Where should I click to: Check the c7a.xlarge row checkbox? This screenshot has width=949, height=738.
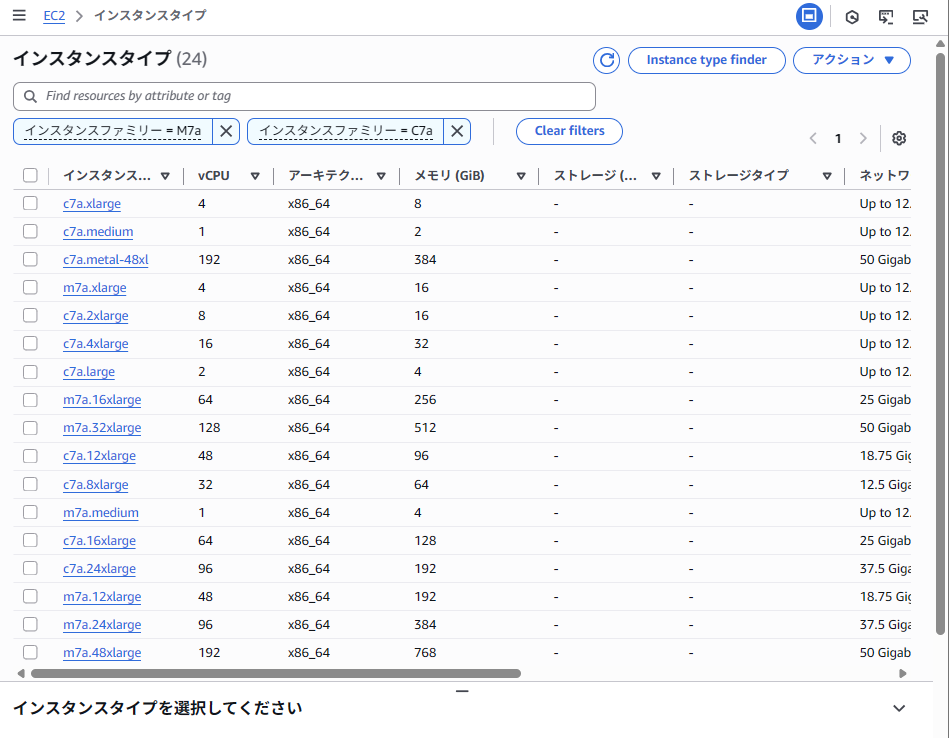[30, 203]
